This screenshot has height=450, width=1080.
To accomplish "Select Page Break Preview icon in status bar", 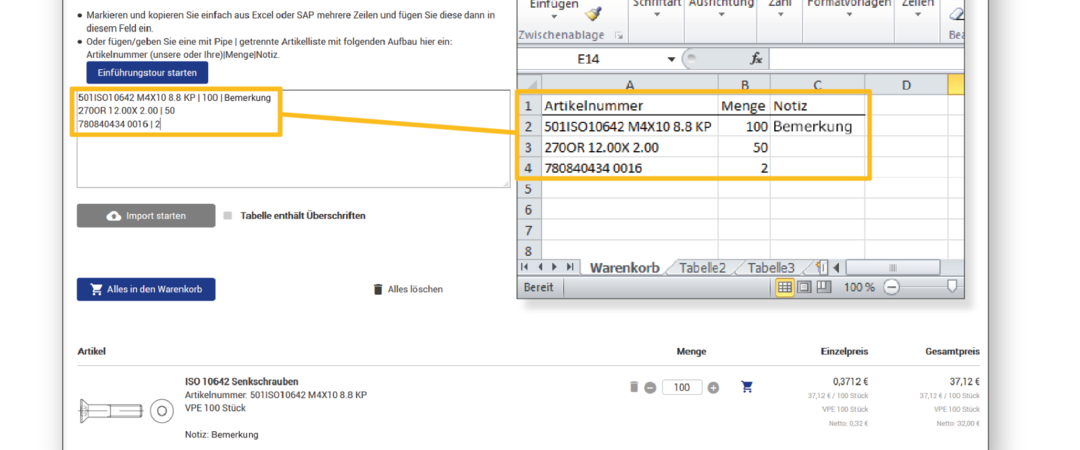I will [x=824, y=287].
